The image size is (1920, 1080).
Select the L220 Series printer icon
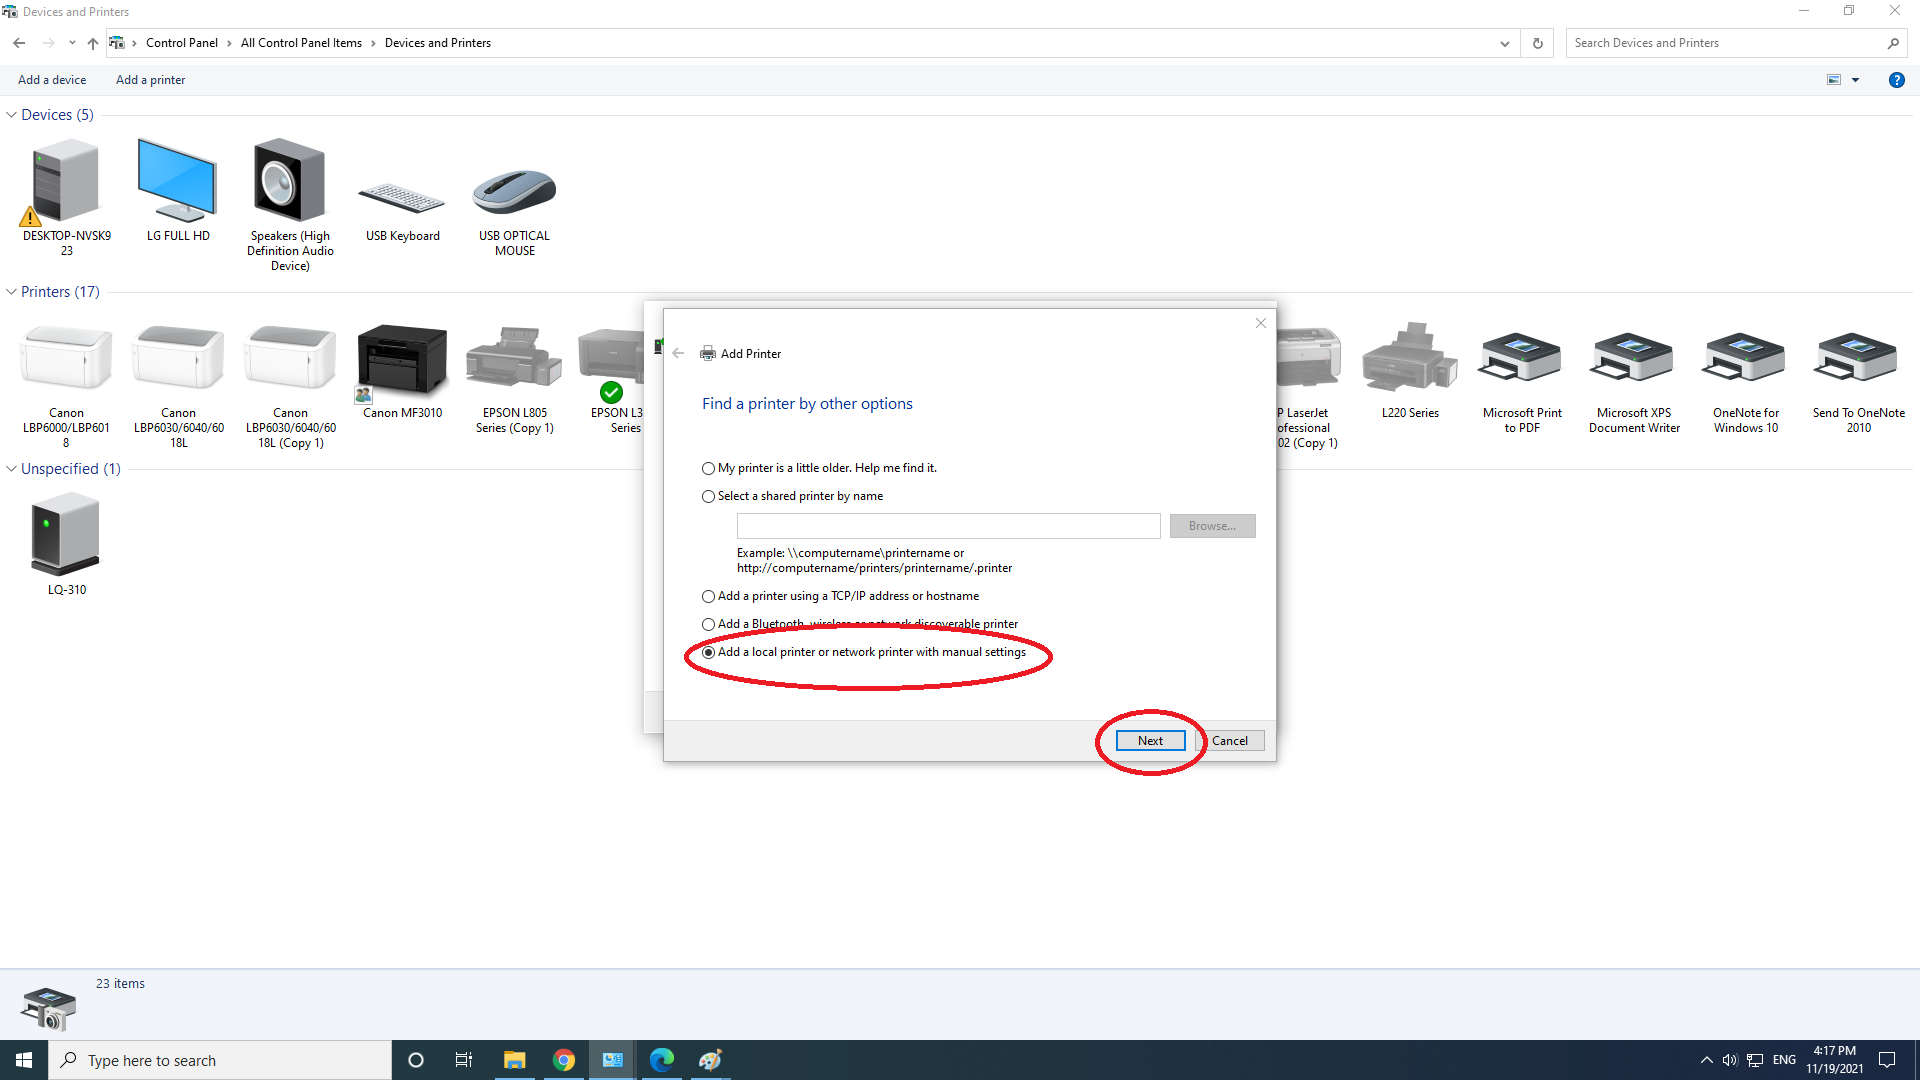1409,360
